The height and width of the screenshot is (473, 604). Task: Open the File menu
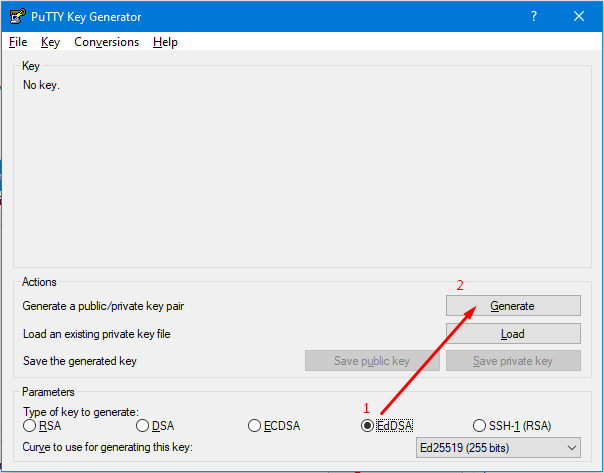pos(18,42)
